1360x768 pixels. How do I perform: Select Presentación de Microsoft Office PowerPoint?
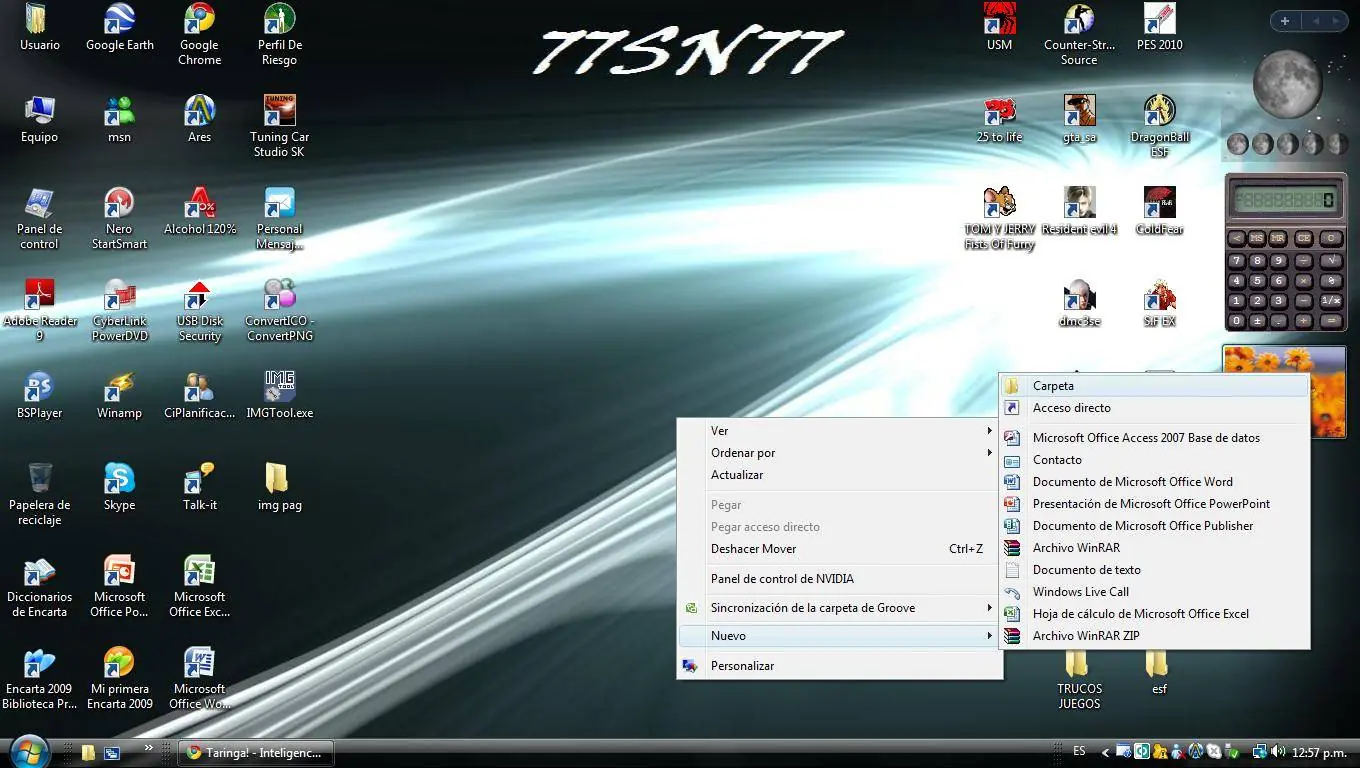1154,504
